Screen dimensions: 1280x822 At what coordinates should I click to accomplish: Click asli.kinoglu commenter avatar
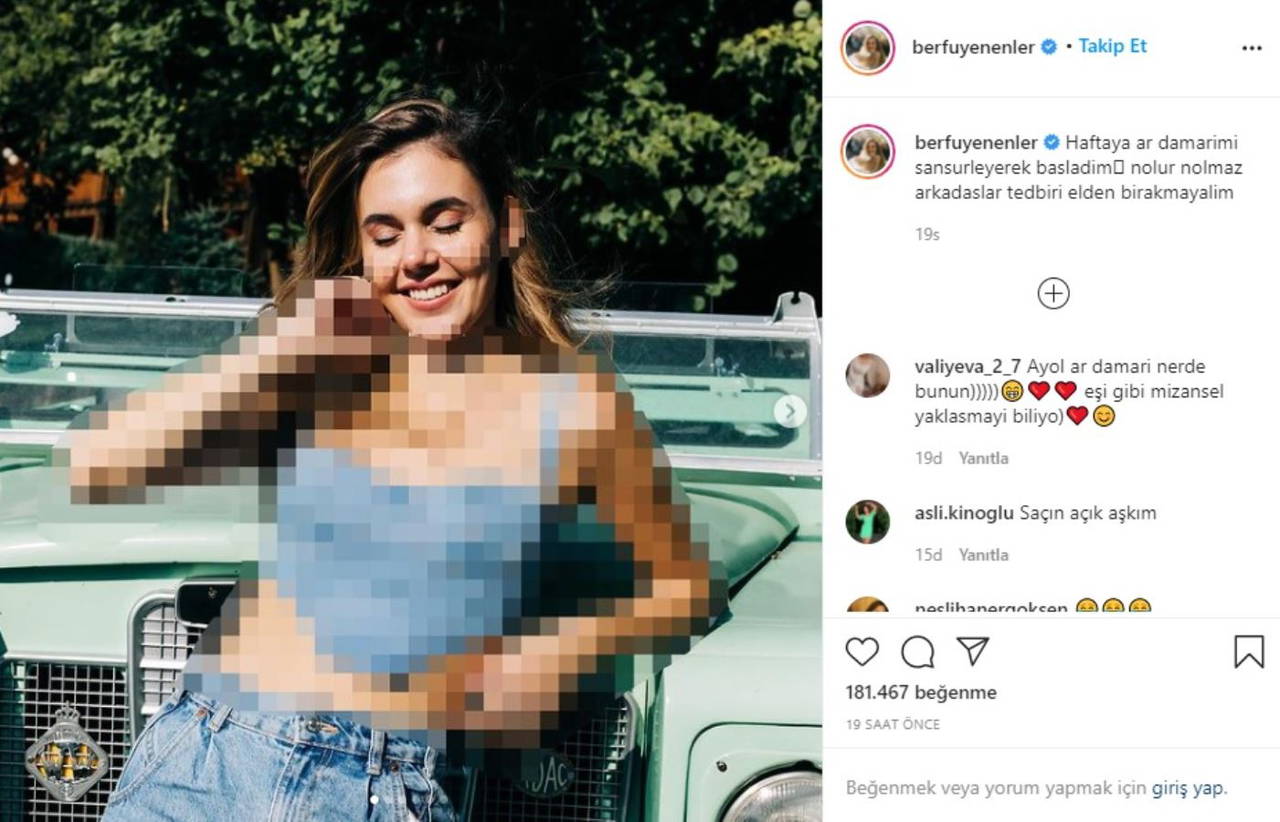click(x=867, y=522)
